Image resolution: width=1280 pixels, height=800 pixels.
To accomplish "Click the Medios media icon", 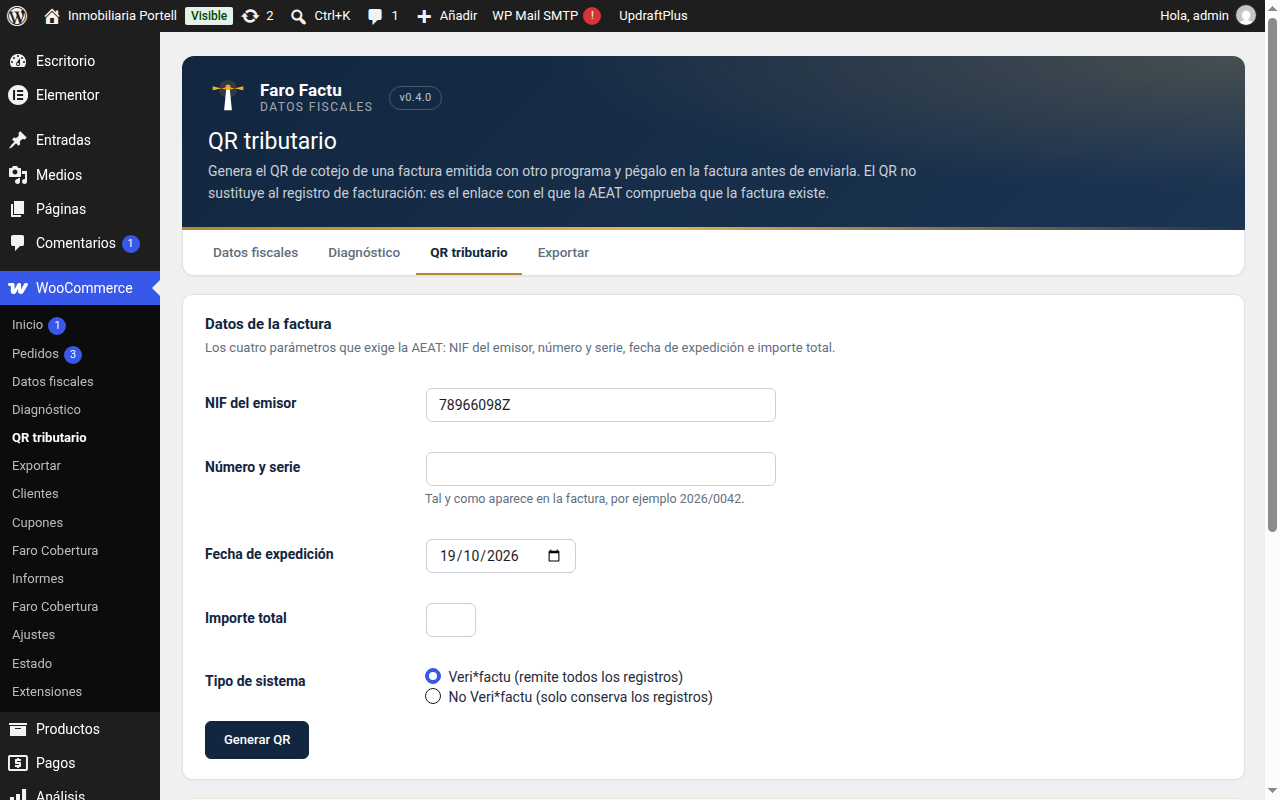I will 18,175.
